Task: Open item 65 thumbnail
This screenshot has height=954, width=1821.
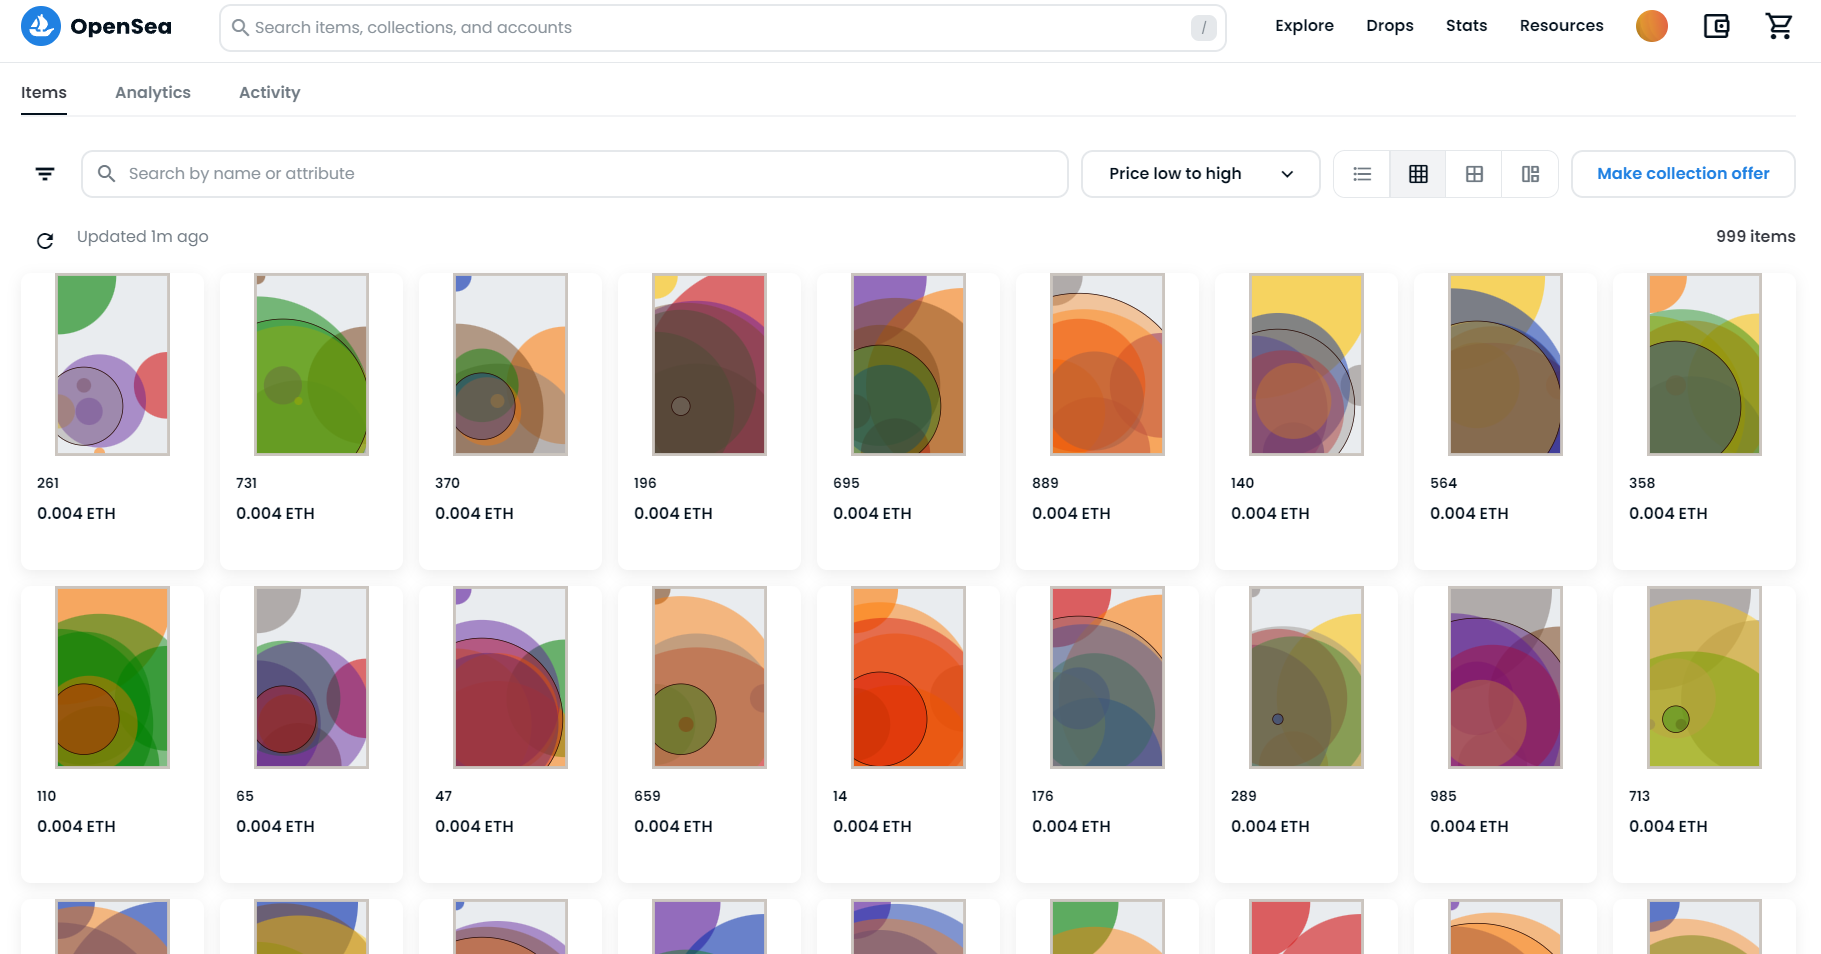Action: pos(311,678)
